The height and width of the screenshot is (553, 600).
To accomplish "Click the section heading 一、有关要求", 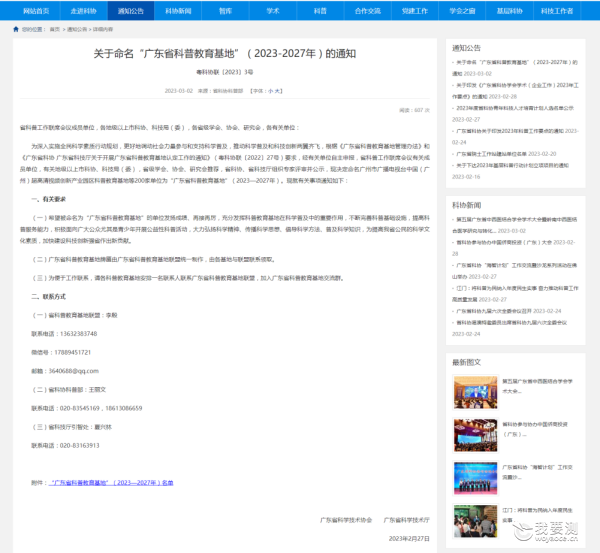I will point(49,199).
